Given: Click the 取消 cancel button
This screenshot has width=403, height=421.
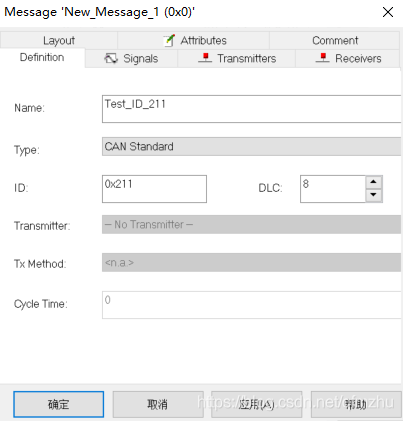Looking at the screenshot, I should tap(158, 404).
